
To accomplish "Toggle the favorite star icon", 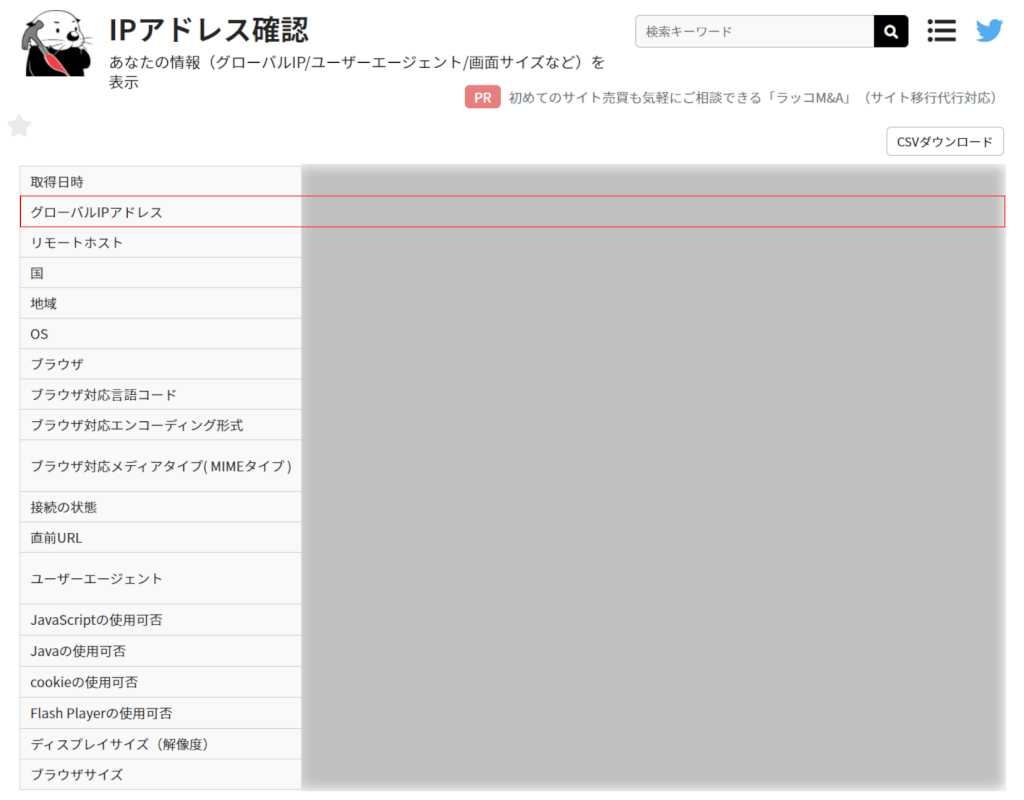I will tap(19, 126).
